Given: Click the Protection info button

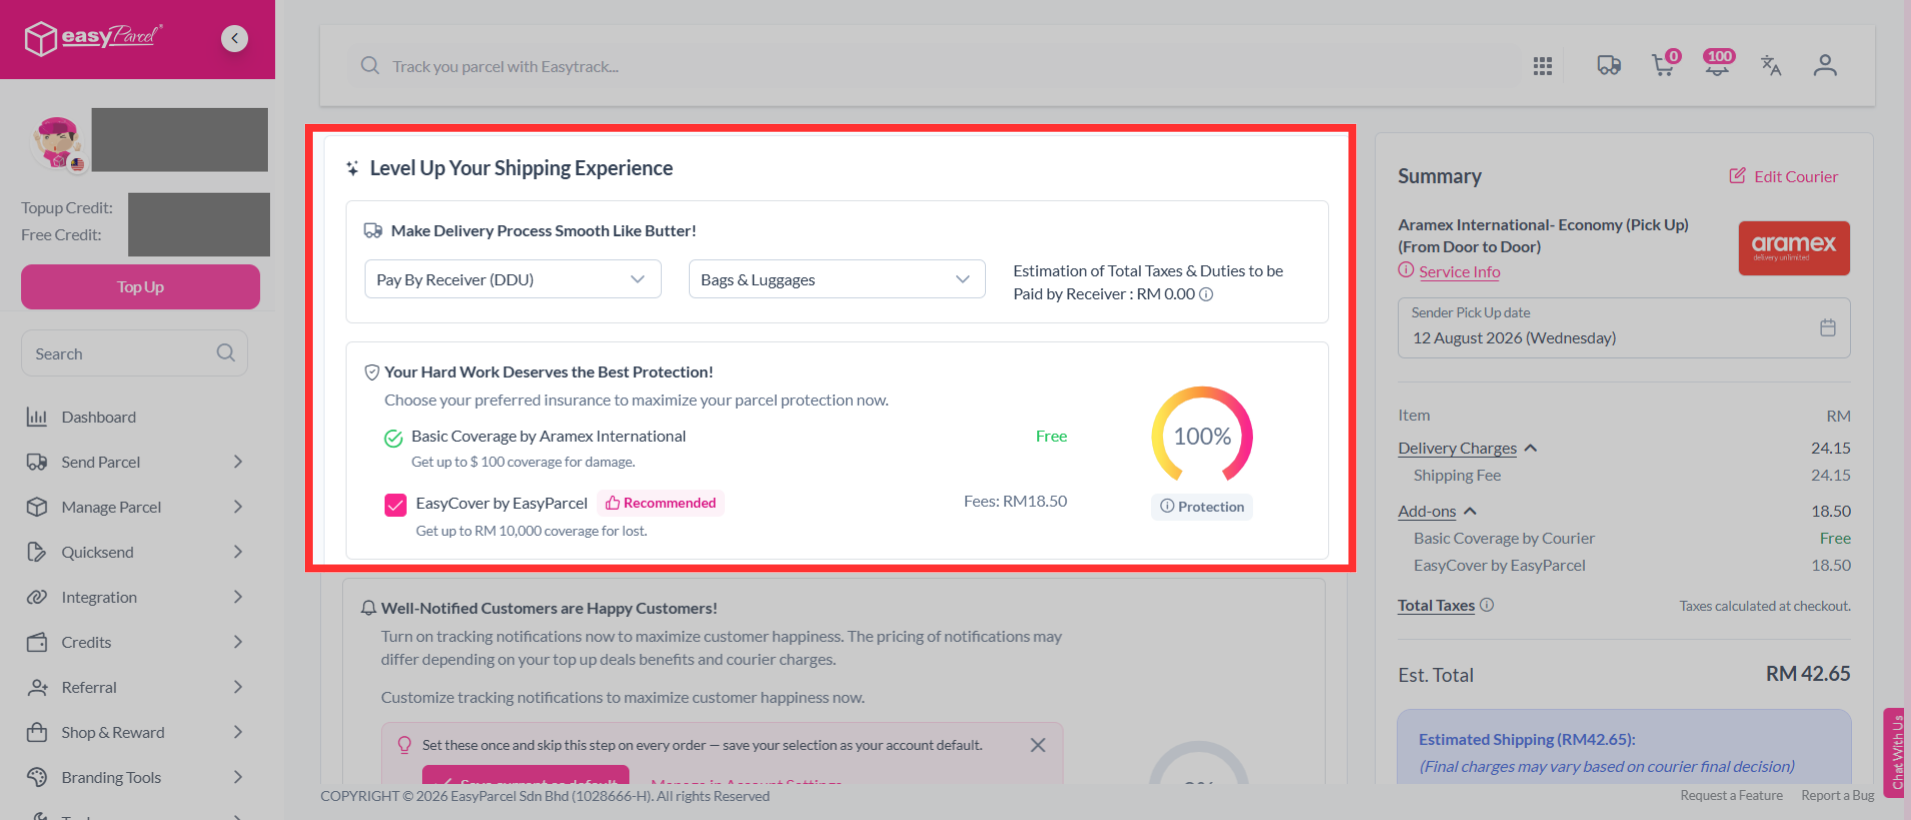Looking at the screenshot, I should tap(1201, 507).
